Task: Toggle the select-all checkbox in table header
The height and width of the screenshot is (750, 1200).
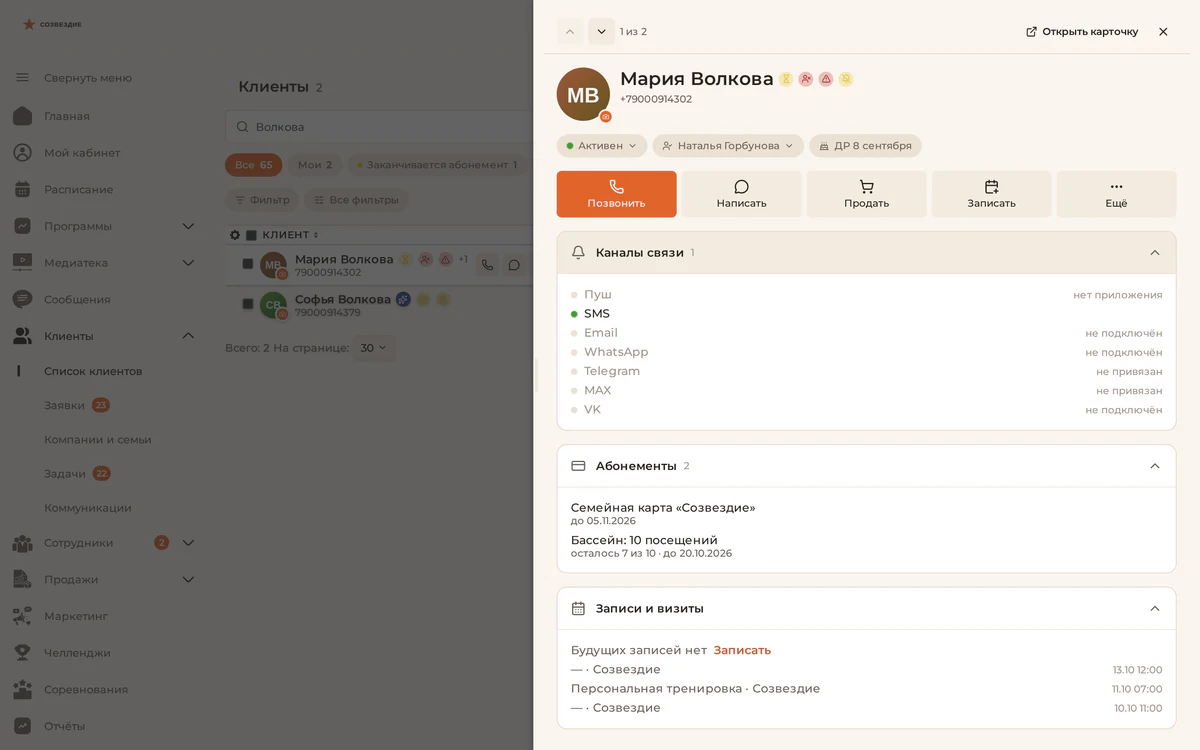Action: tap(252, 235)
